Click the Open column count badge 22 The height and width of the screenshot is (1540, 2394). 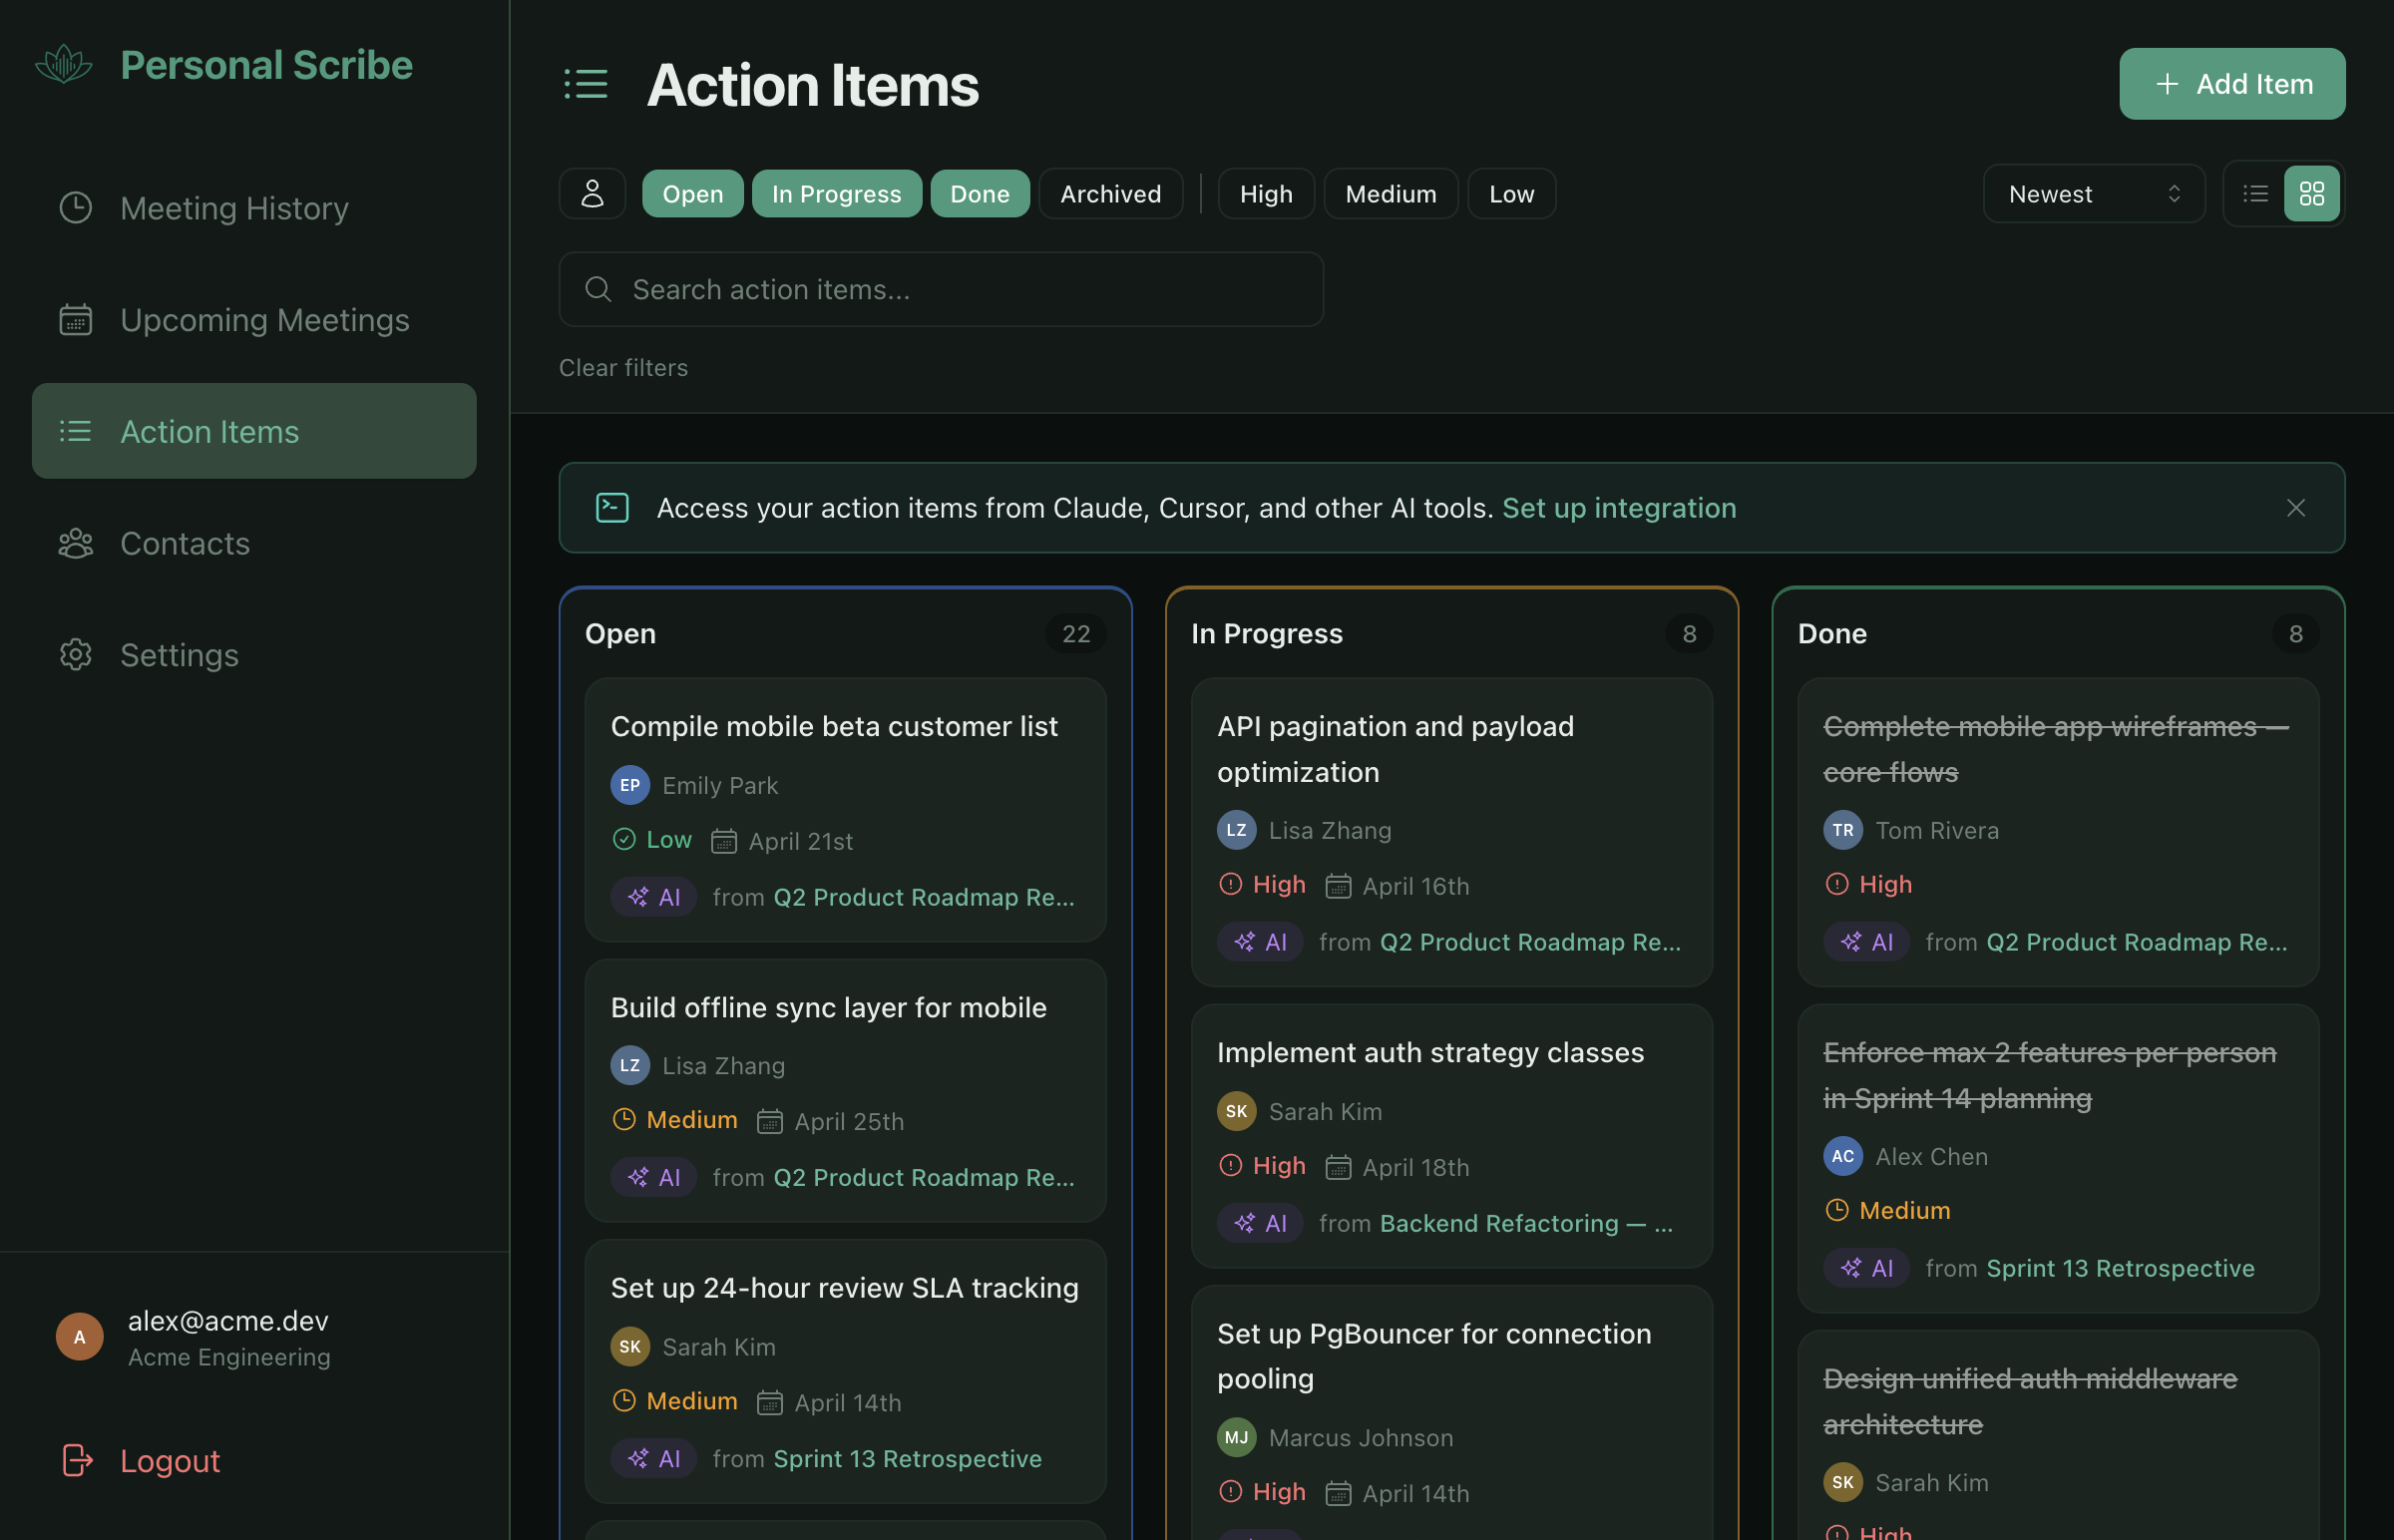coord(1076,634)
